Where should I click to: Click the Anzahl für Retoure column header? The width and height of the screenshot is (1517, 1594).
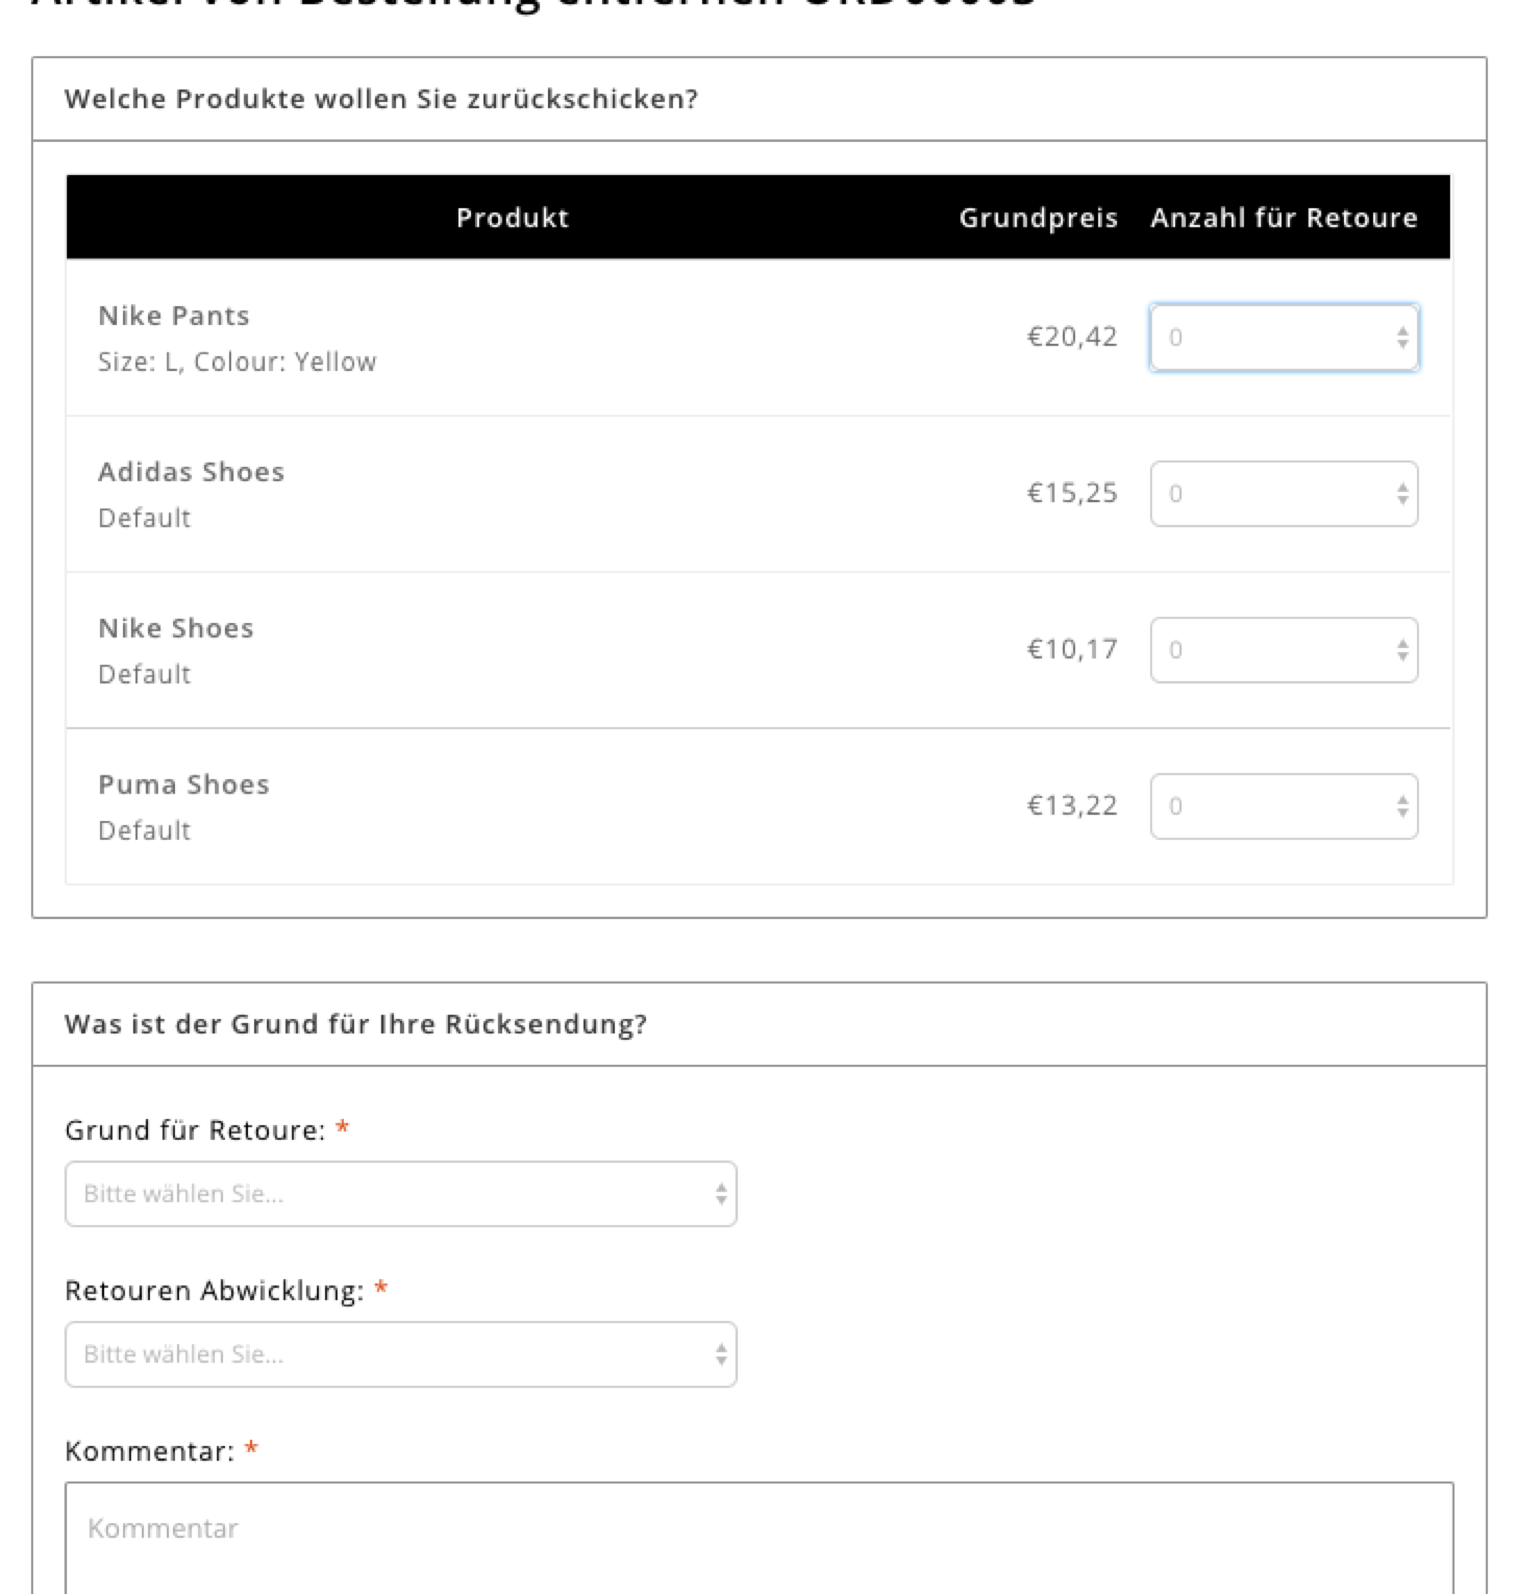click(x=1284, y=218)
